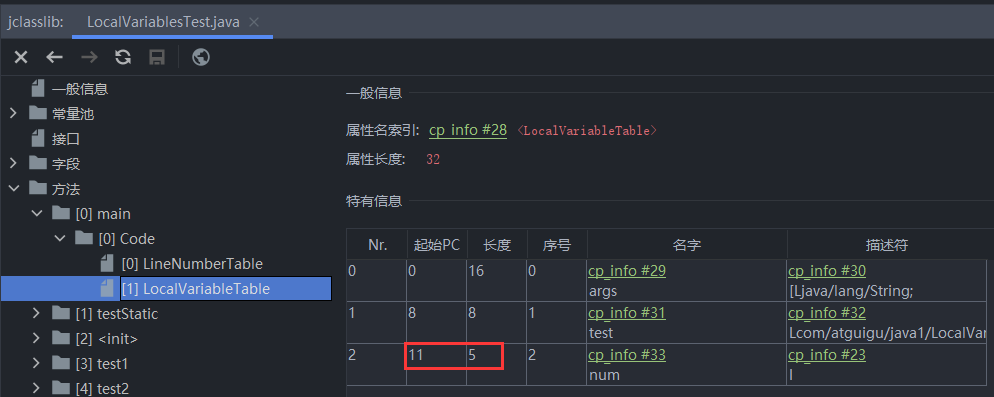Select the [1] testStatic tree node
The width and height of the screenshot is (994, 397).
(116, 313)
